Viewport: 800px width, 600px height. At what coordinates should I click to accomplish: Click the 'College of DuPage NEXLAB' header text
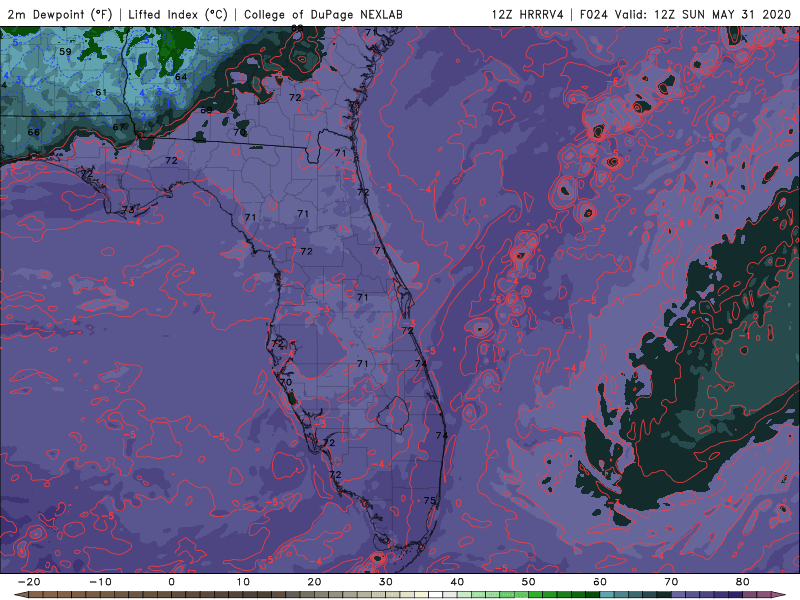pyautogui.click(x=323, y=14)
